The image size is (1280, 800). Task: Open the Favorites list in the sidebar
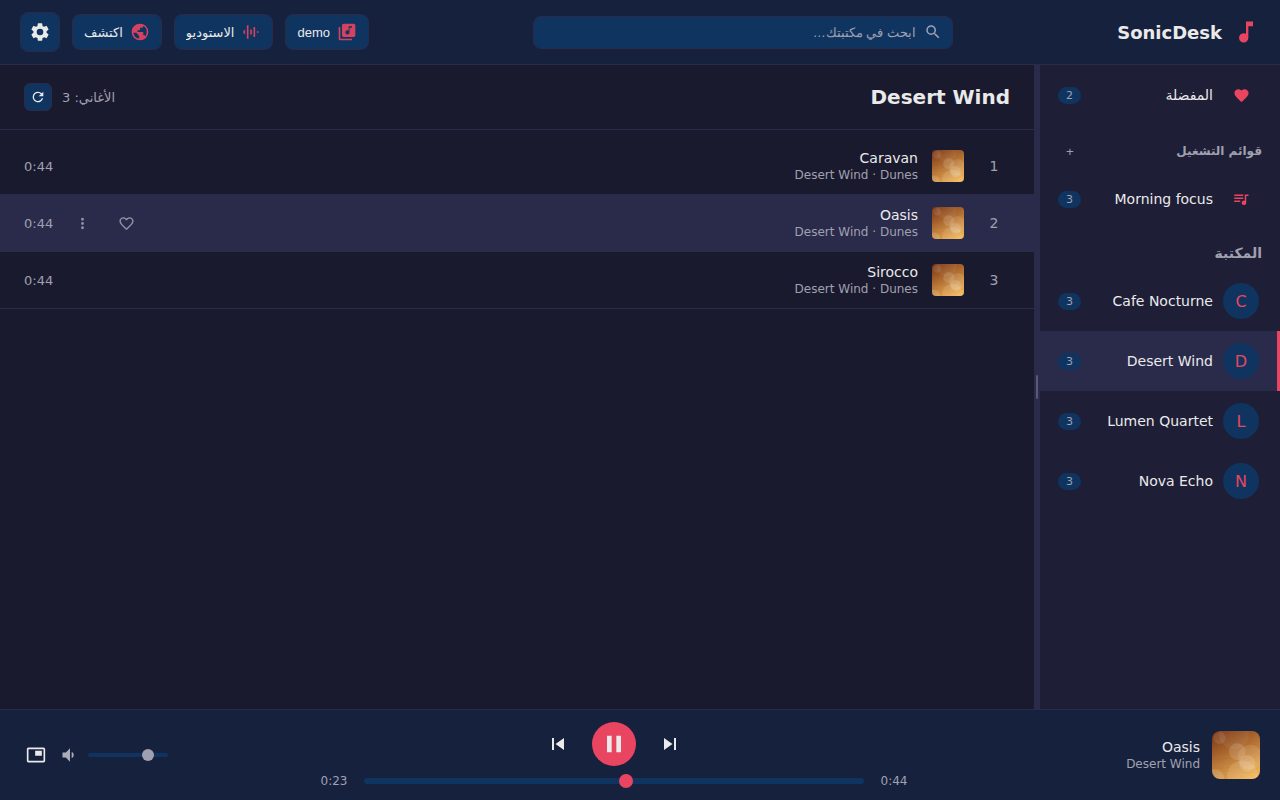pos(1159,95)
